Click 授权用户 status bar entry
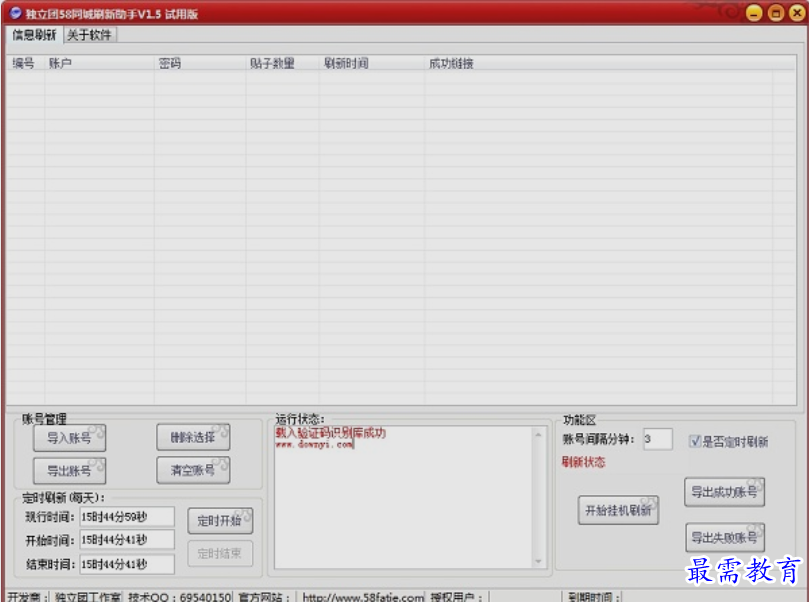Screen dimensions: 809x602 [x=456, y=597]
